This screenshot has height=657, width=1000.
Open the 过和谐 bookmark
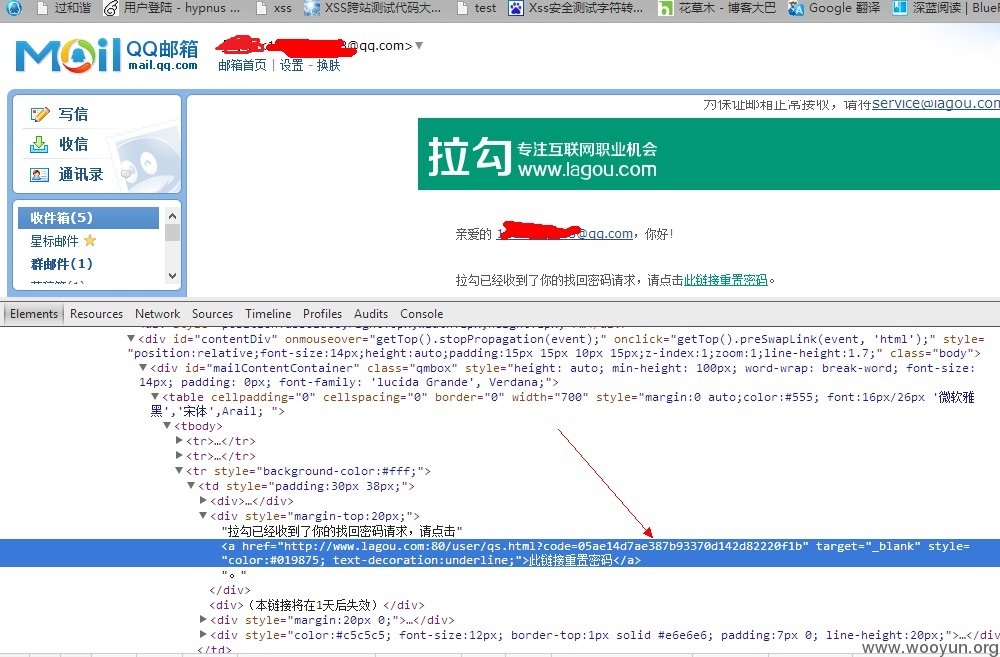64,8
